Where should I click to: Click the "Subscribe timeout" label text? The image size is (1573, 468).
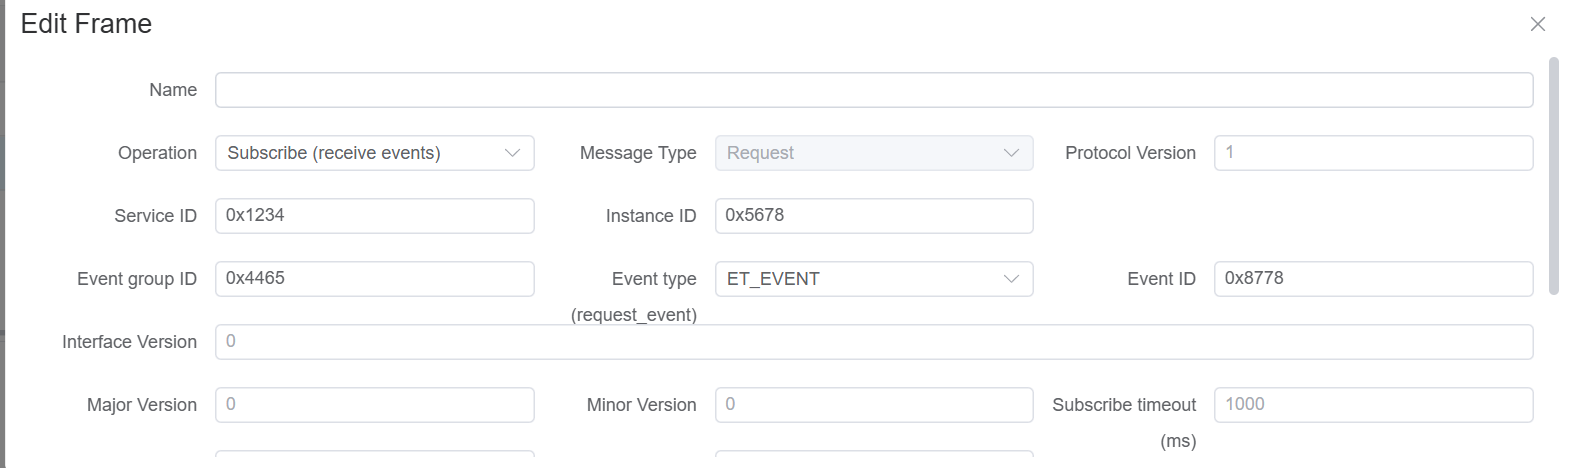pos(1123,405)
